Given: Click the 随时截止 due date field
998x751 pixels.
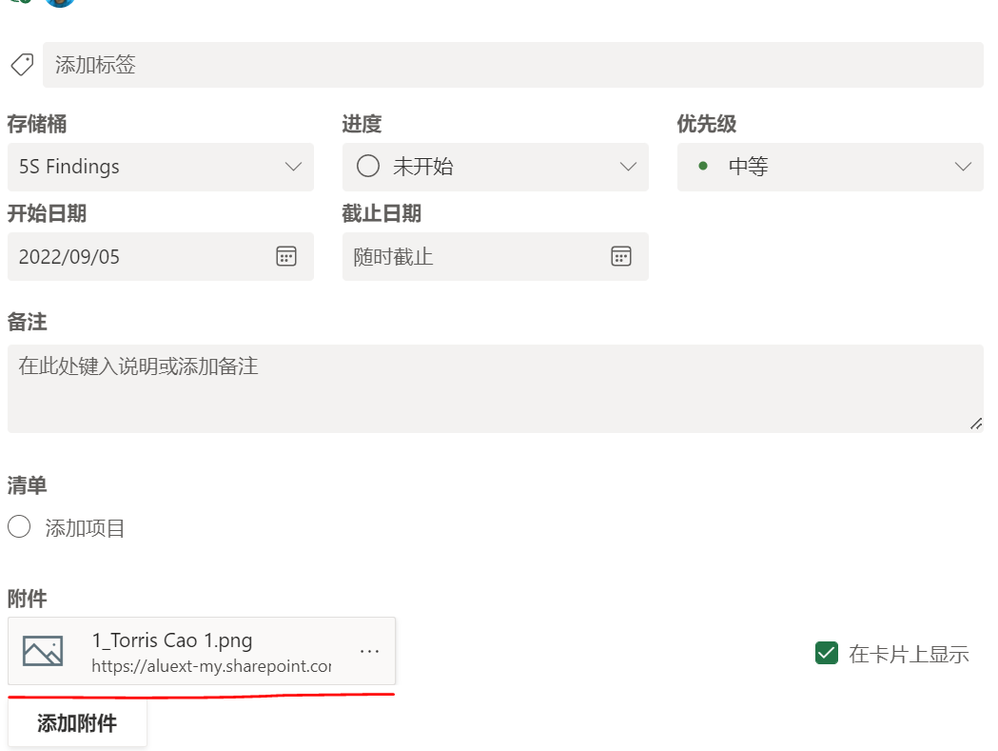Looking at the screenshot, I should click(x=495, y=256).
